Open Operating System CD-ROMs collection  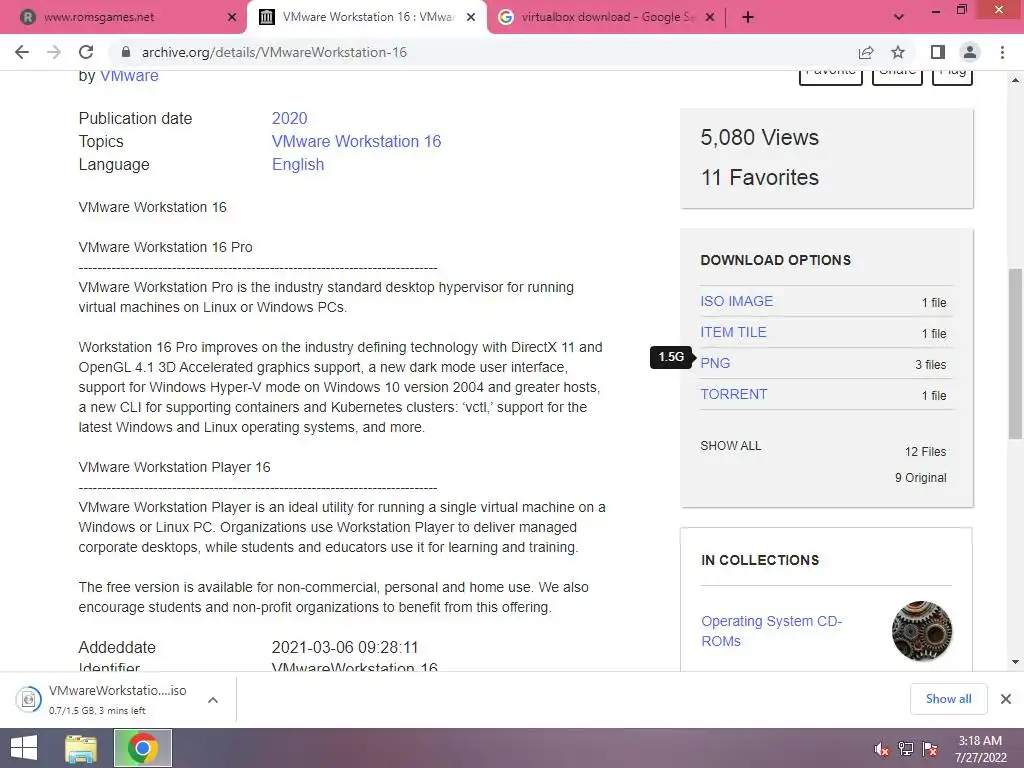pos(771,631)
